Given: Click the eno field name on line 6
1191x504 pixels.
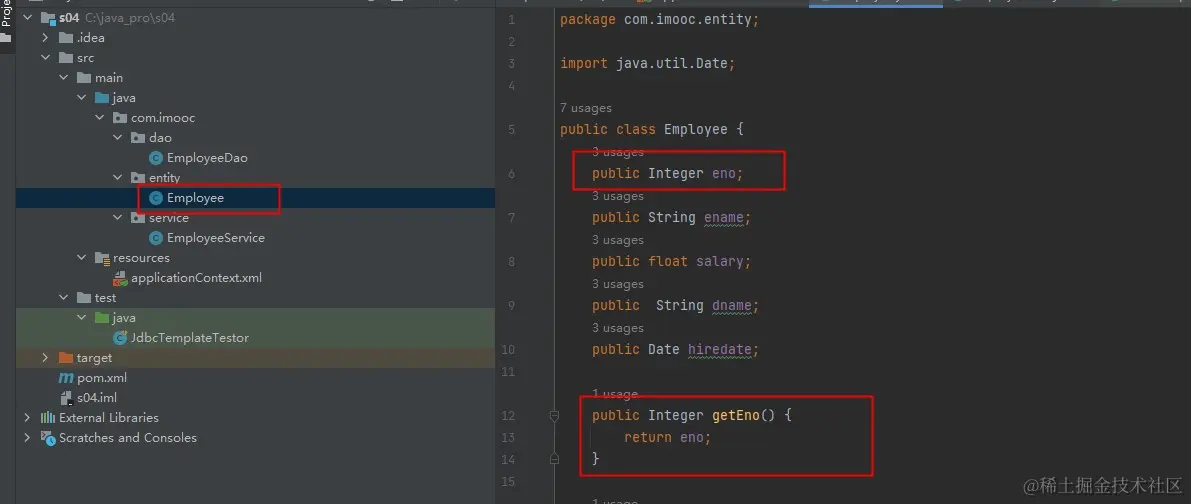Looking at the screenshot, I should click(x=724, y=173).
